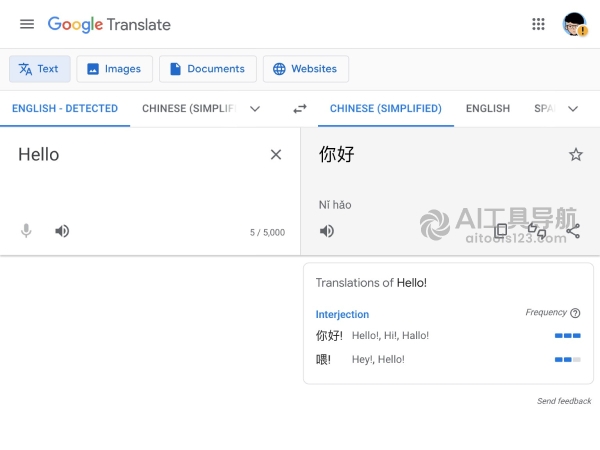The height and width of the screenshot is (450, 600).
Task: Listen to the source text Hello
Action: (62, 231)
